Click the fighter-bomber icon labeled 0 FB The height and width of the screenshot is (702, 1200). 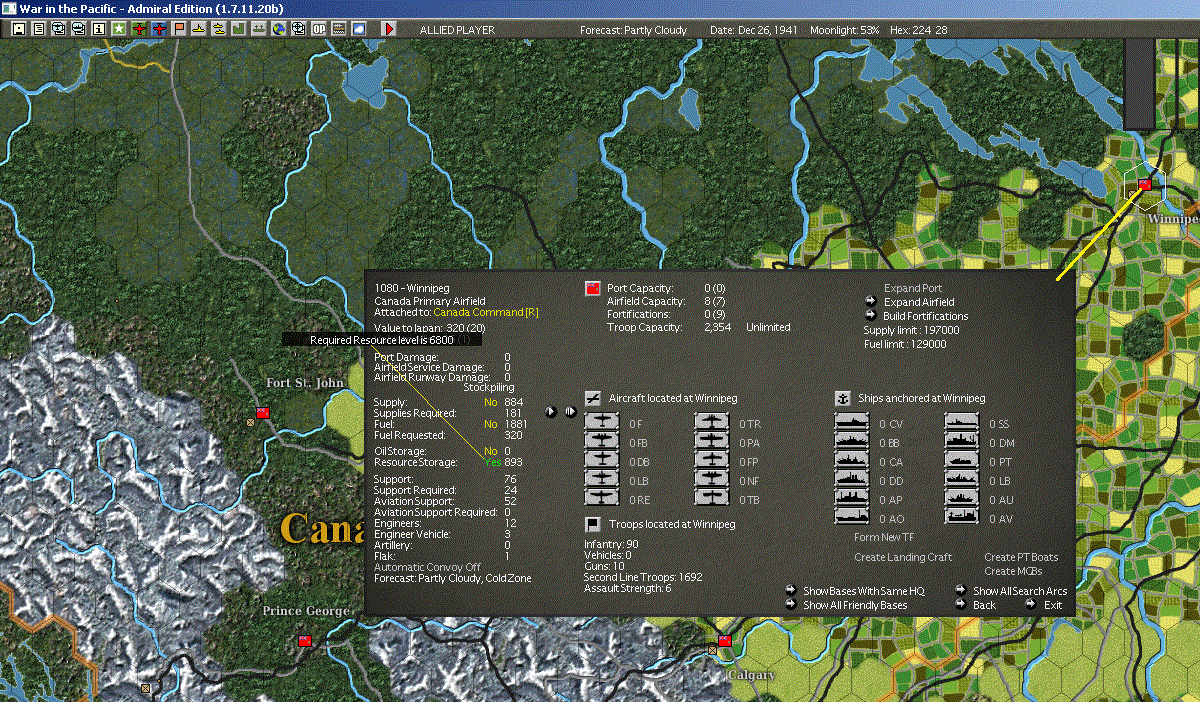602,442
